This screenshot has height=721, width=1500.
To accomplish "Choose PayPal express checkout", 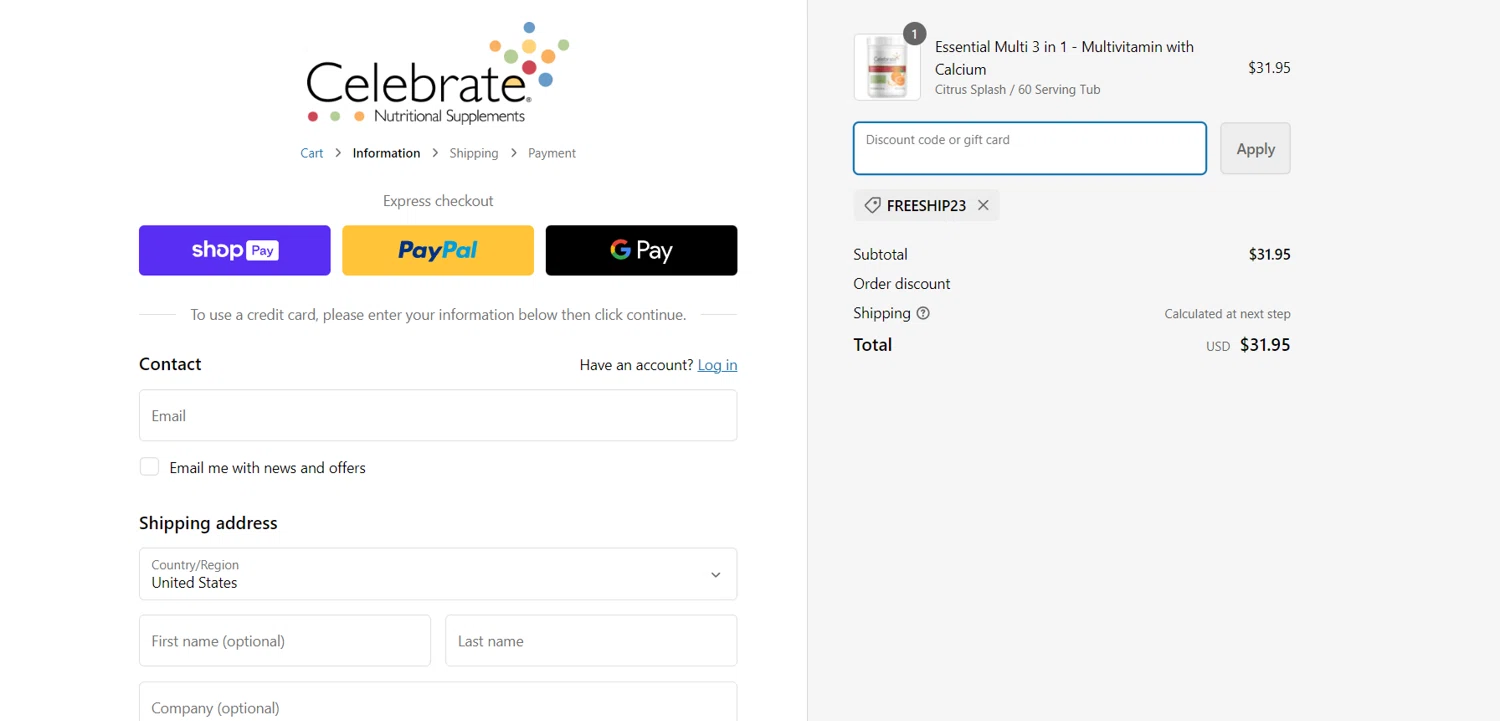I will 438,250.
